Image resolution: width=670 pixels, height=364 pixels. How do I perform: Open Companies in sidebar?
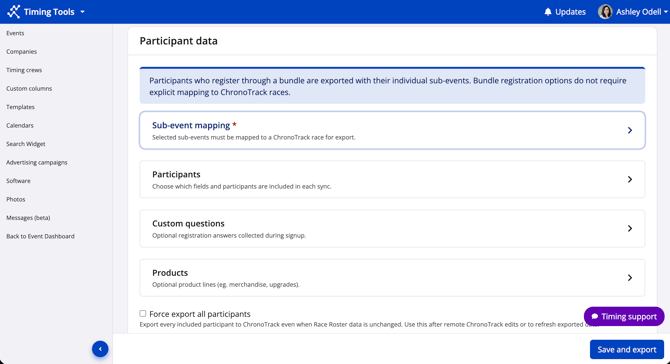click(x=21, y=51)
